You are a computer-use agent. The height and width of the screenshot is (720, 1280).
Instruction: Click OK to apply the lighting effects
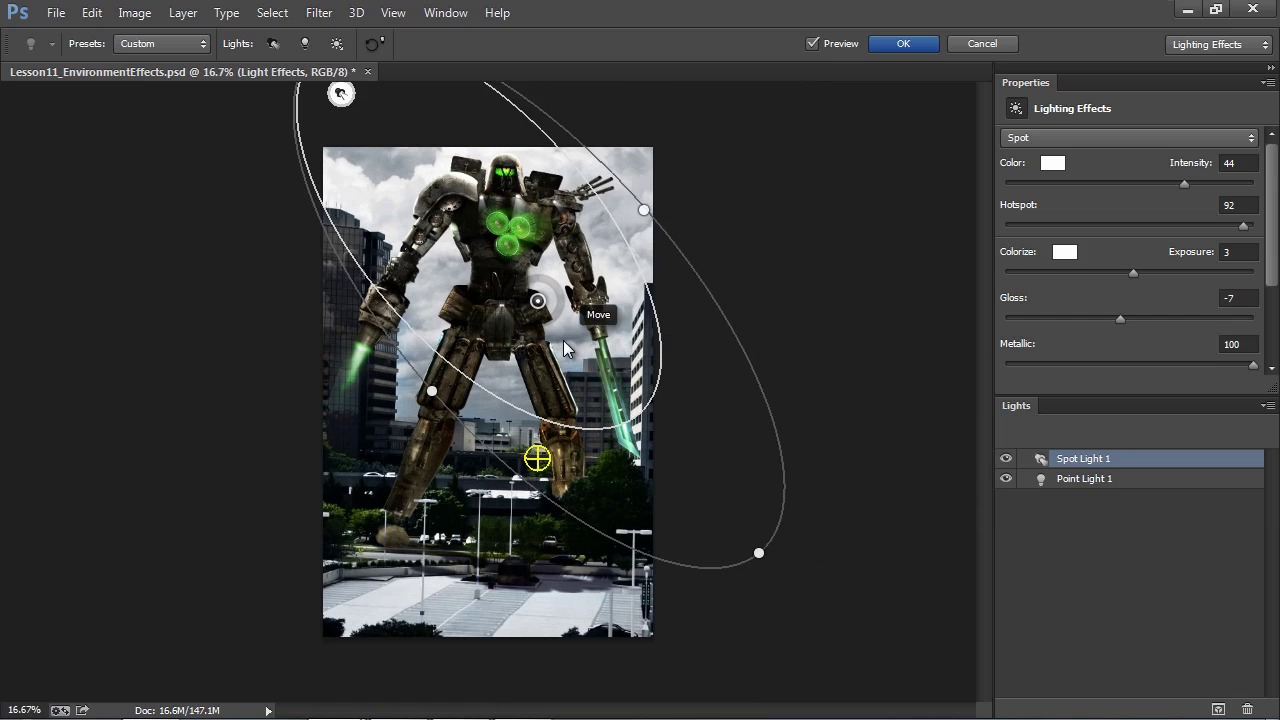click(903, 44)
